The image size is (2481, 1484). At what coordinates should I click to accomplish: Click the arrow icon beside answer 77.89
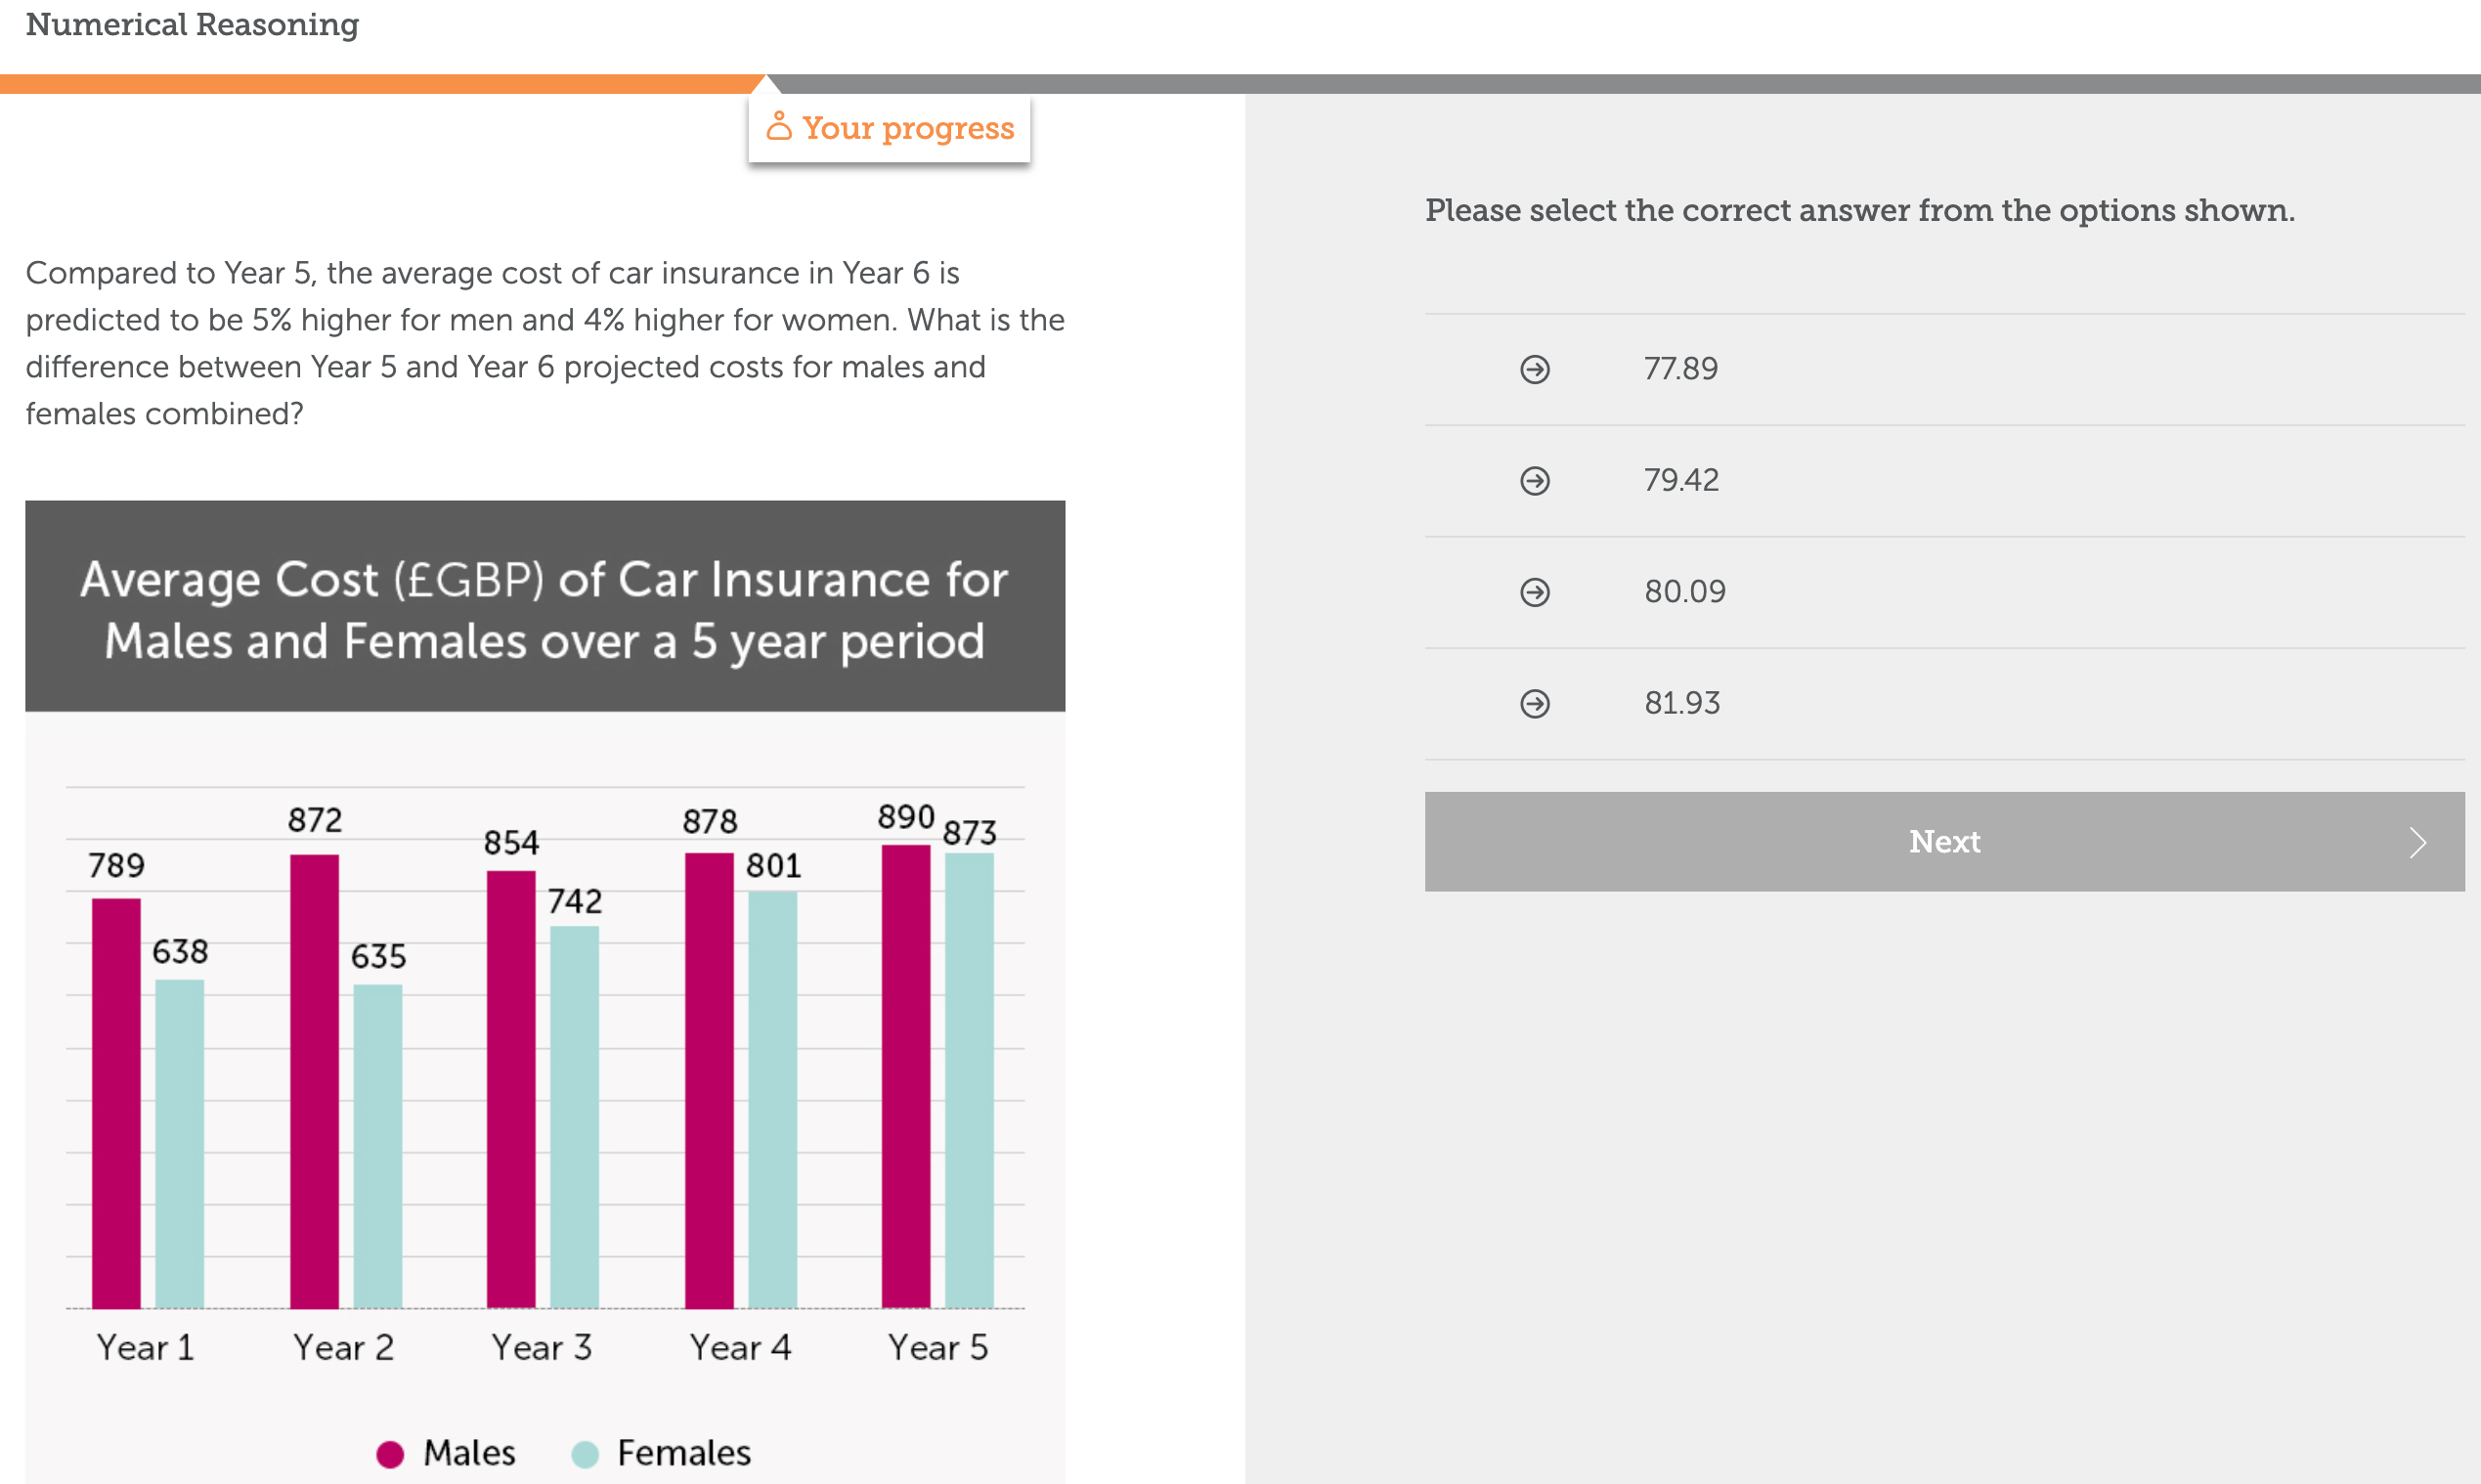pos(1536,369)
